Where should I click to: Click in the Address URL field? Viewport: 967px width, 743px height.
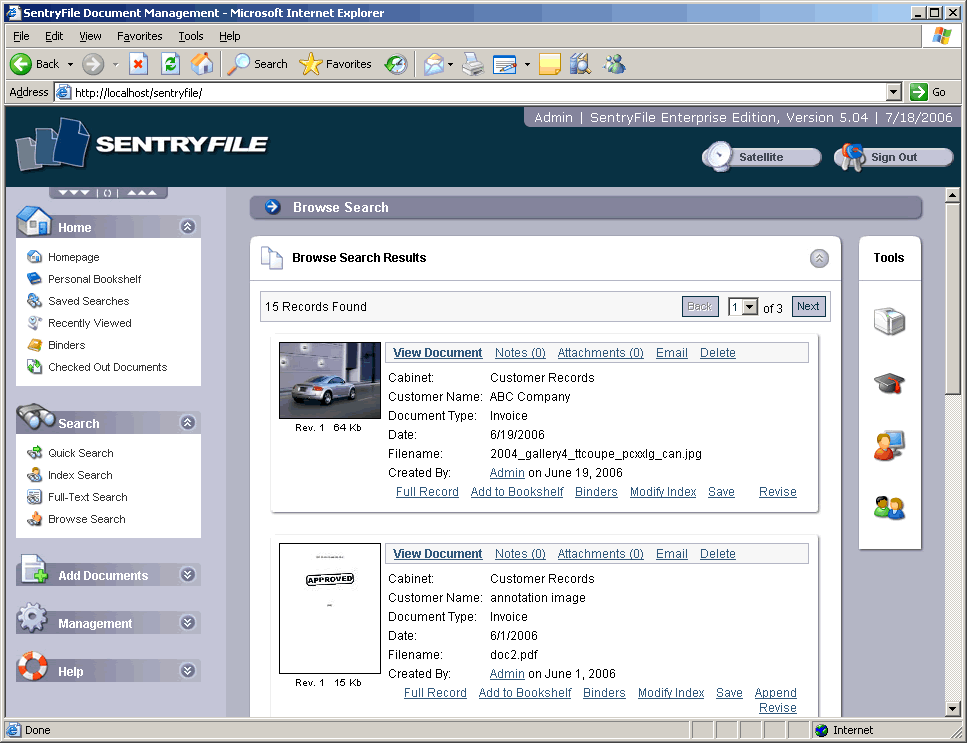tap(480, 92)
